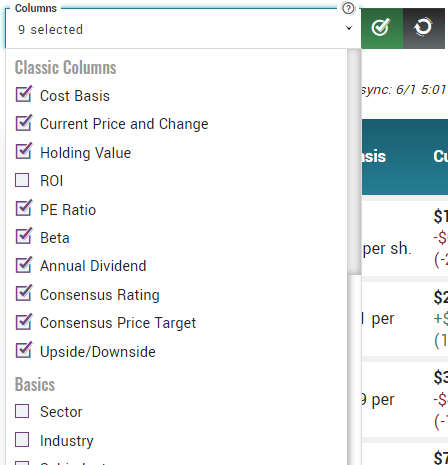Reset columns with the circular arrow button

[424, 28]
